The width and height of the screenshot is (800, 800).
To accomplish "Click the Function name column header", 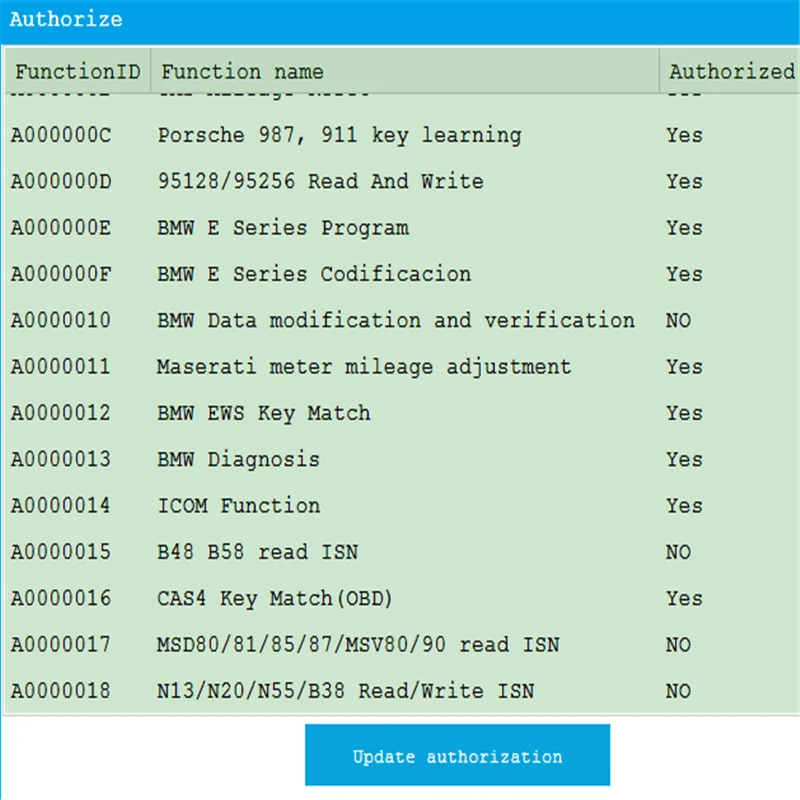I will click(405, 71).
